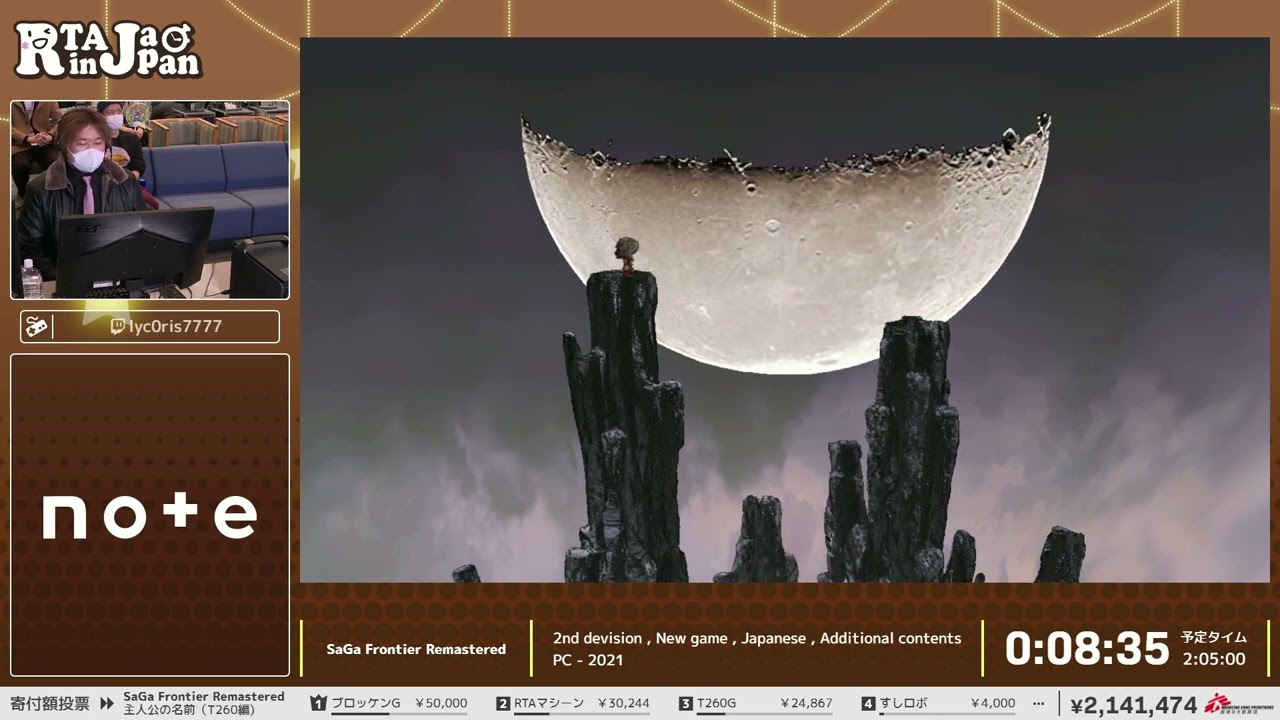
Task: Click the runner webcam feed
Action: [150, 200]
